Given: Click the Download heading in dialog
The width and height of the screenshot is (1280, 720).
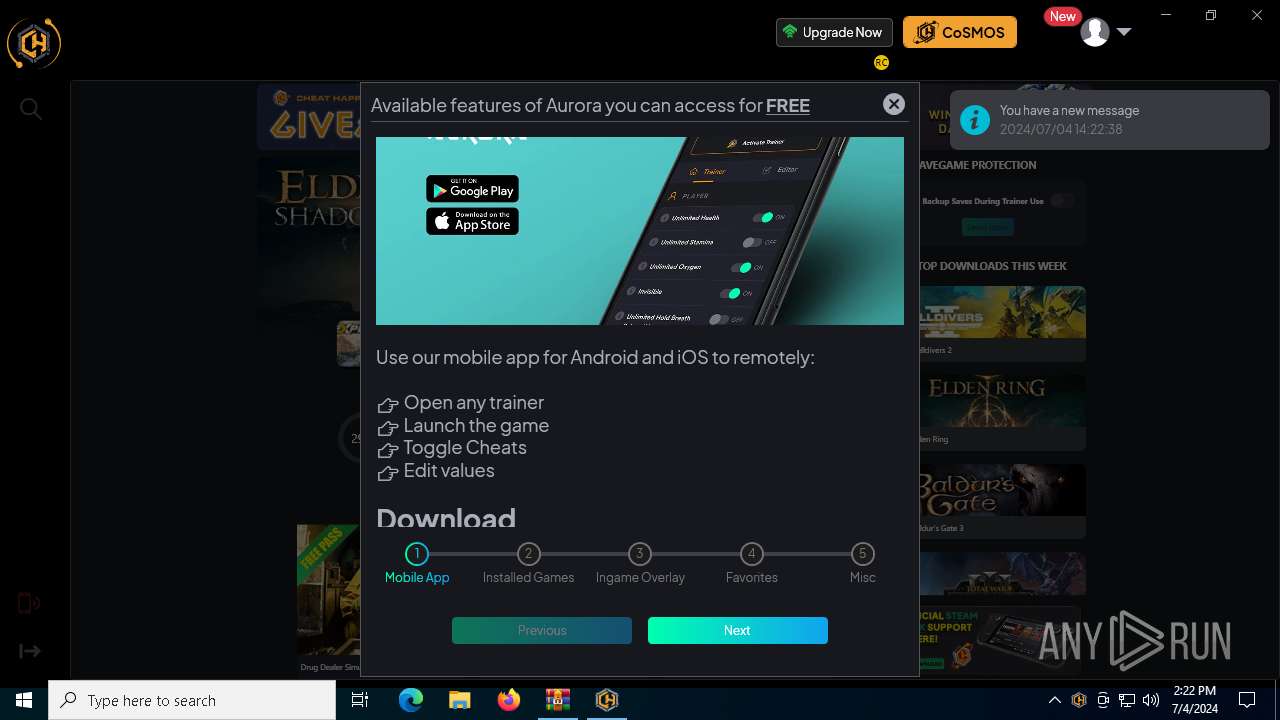Looking at the screenshot, I should (446, 518).
